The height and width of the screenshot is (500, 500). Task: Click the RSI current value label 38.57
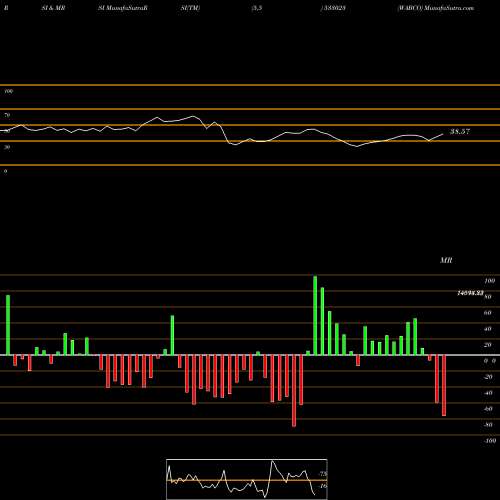(x=460, y=131)
